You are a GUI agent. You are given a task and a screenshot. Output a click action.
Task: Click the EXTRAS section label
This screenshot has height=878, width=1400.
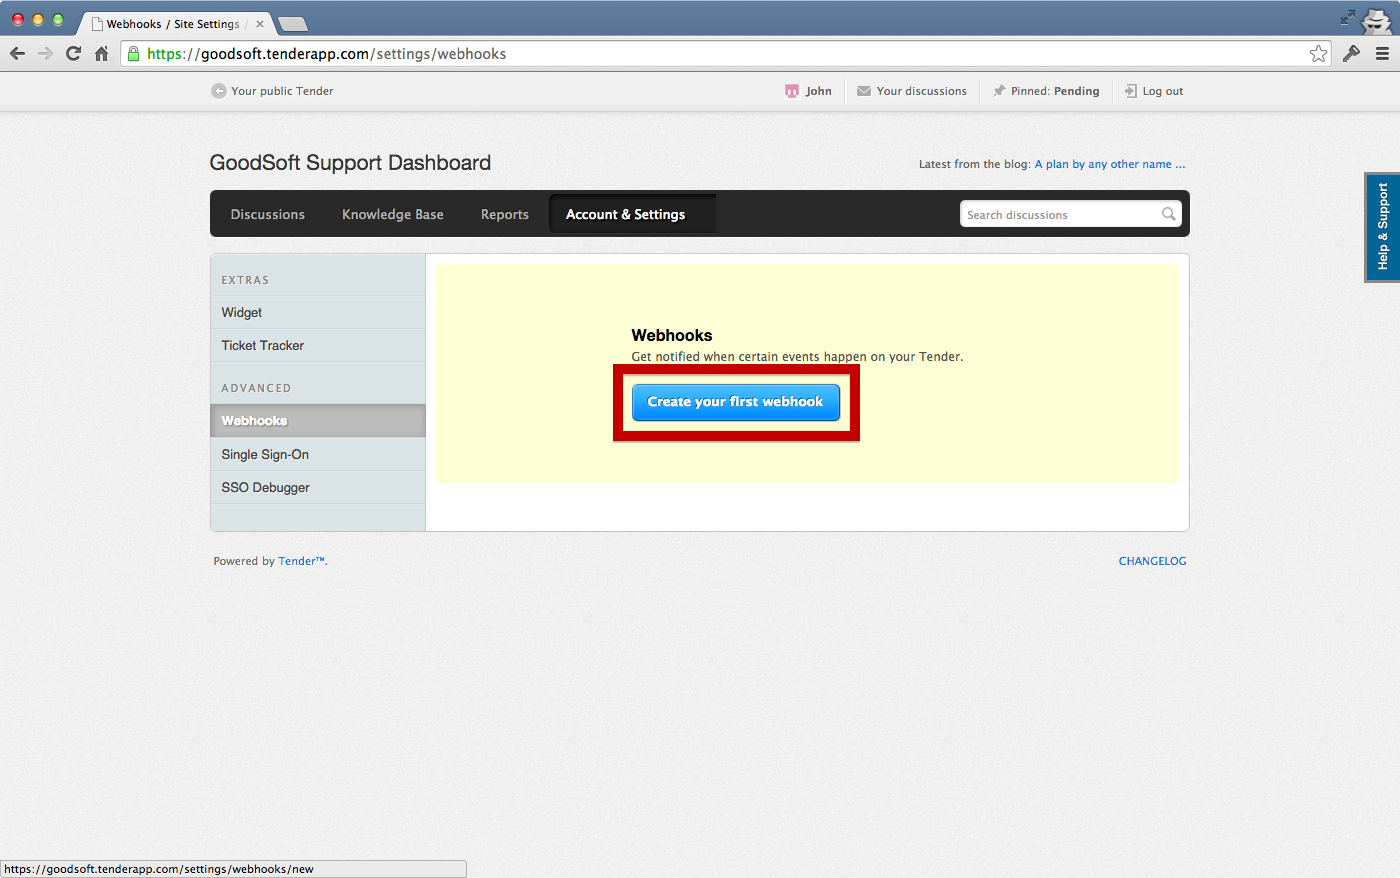pos(245,280)
